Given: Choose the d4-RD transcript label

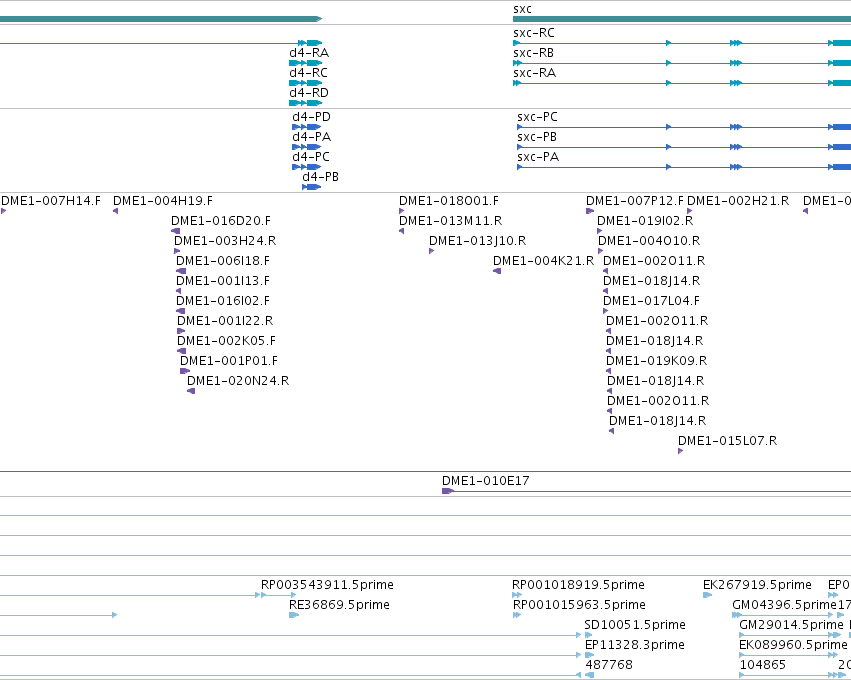Looking at the screenshot, I should [309, 93].
